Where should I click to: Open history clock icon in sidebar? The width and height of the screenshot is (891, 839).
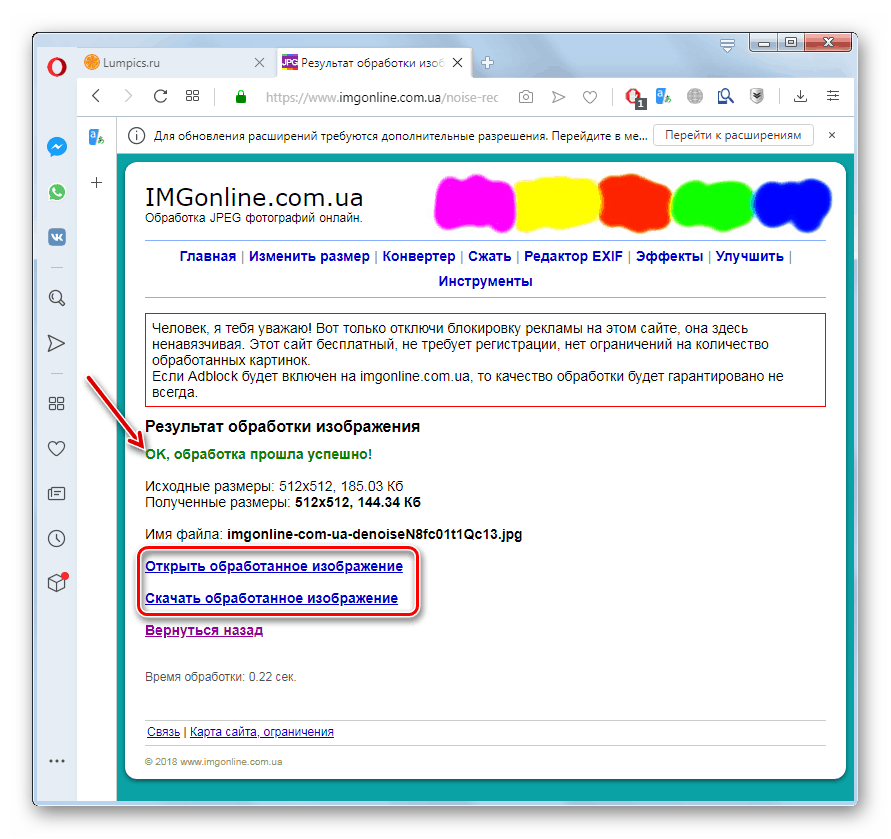coord(56,538)
